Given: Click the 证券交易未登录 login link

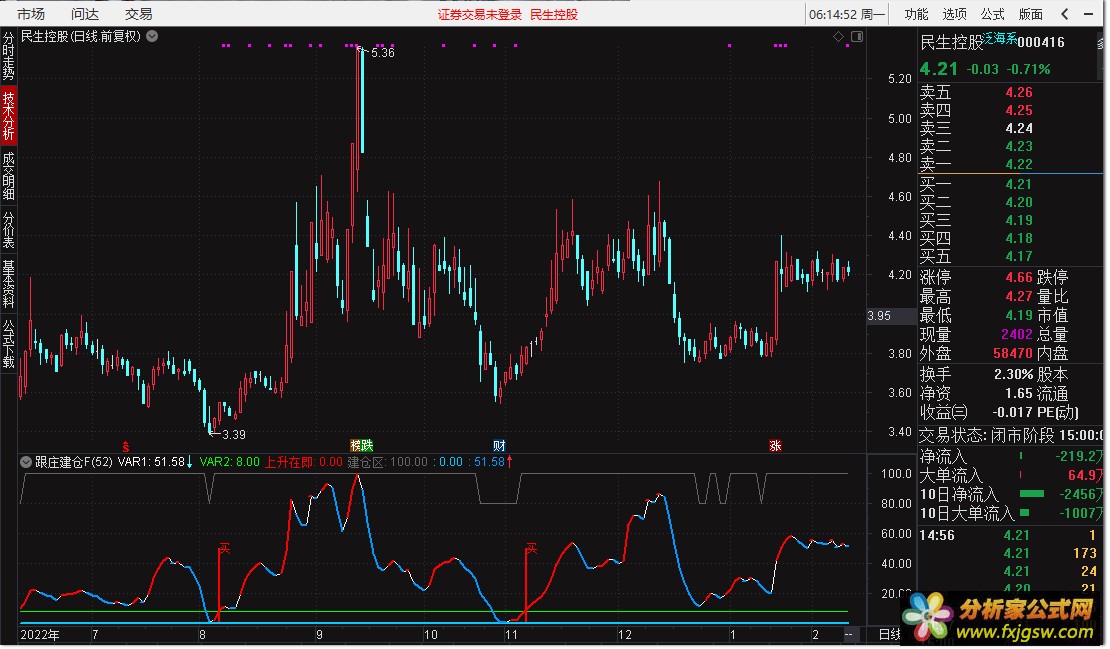Looking at the screenshot, I should pyautogui.click(x=479, y=14).
